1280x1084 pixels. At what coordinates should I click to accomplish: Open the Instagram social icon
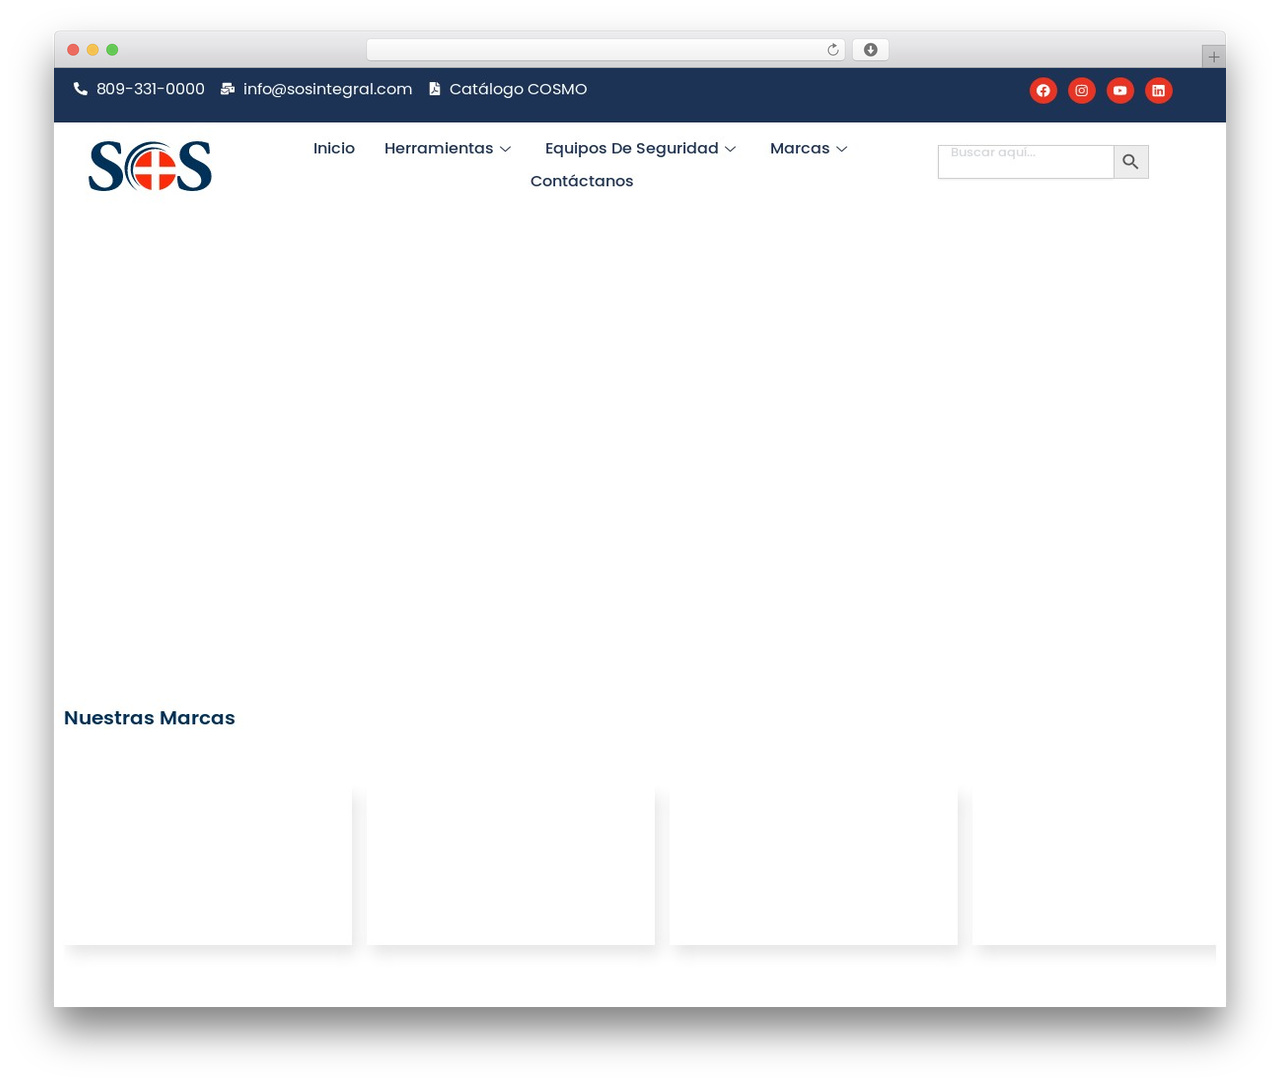pyautogui.click(x=1081, y=91)
